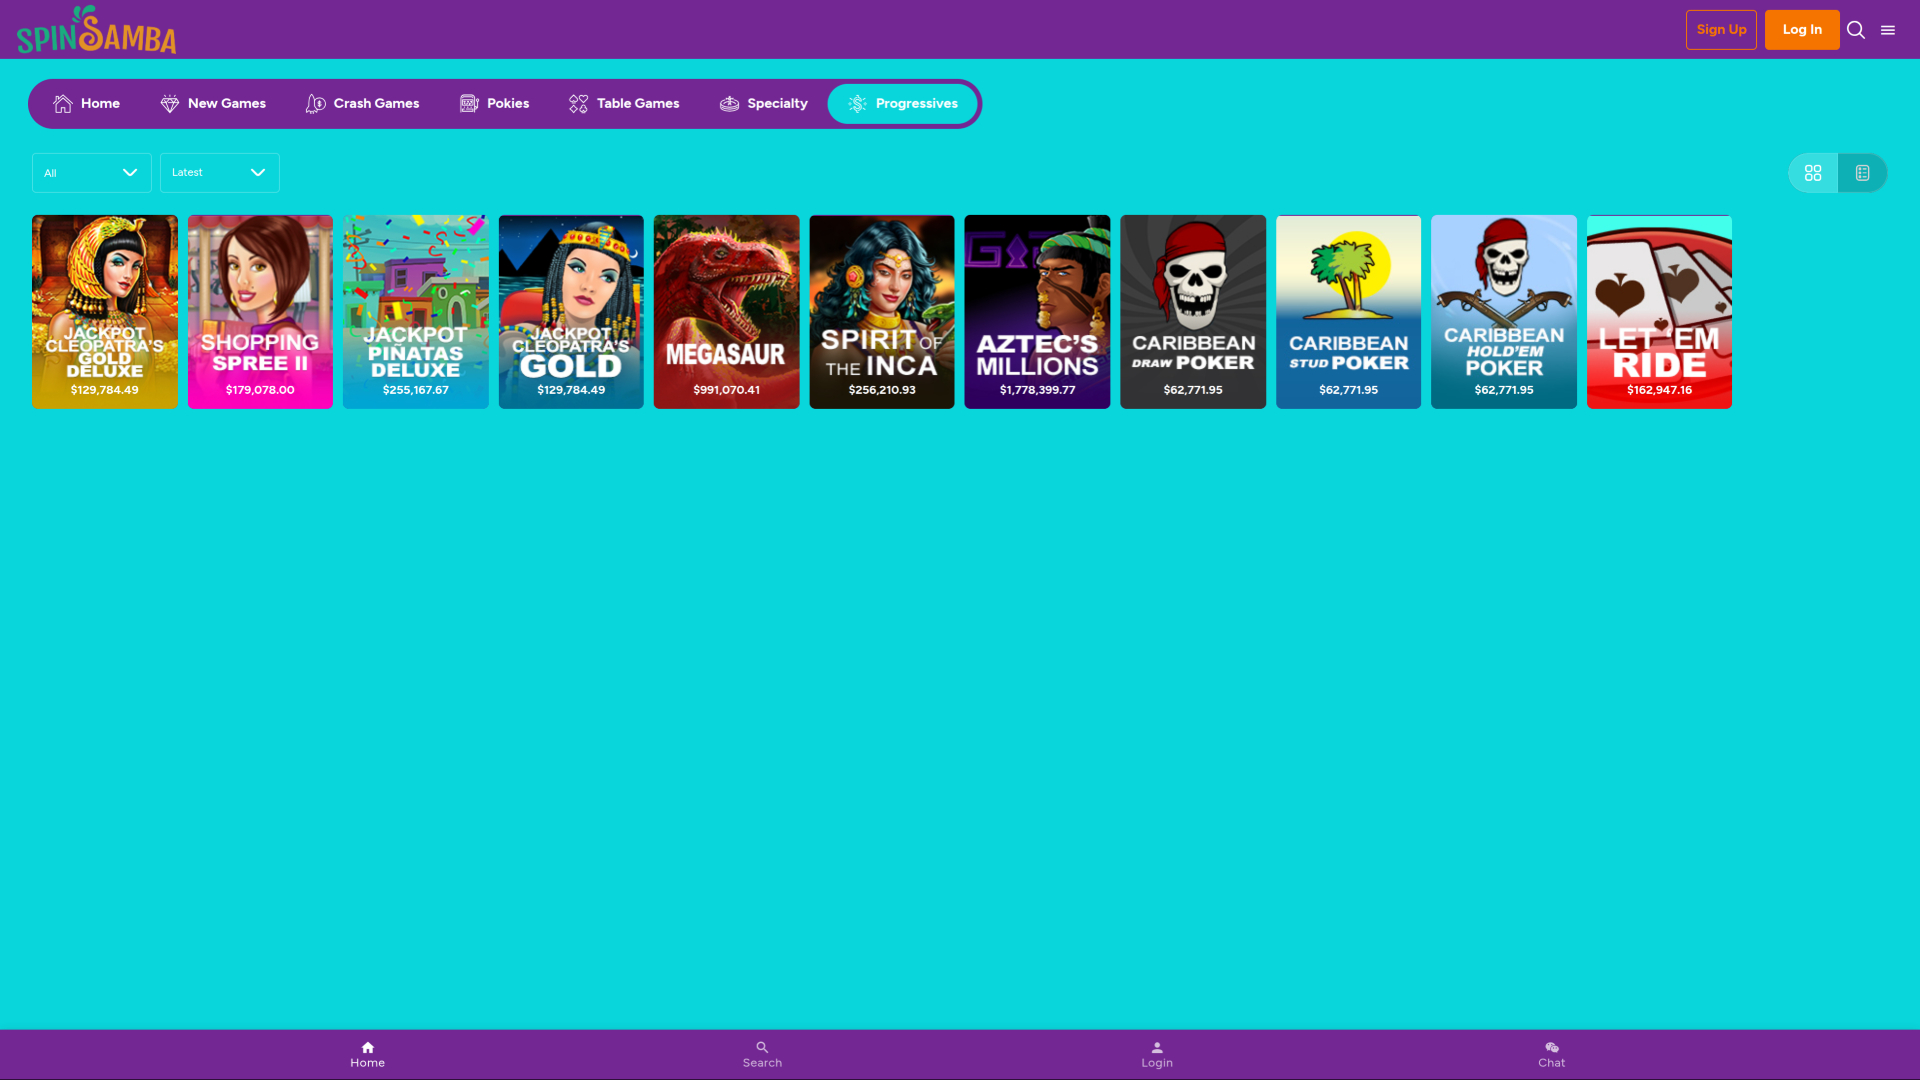Click the Sign Up button
Screen dimensions: 1920x1080
click(x=1720, y=30)
